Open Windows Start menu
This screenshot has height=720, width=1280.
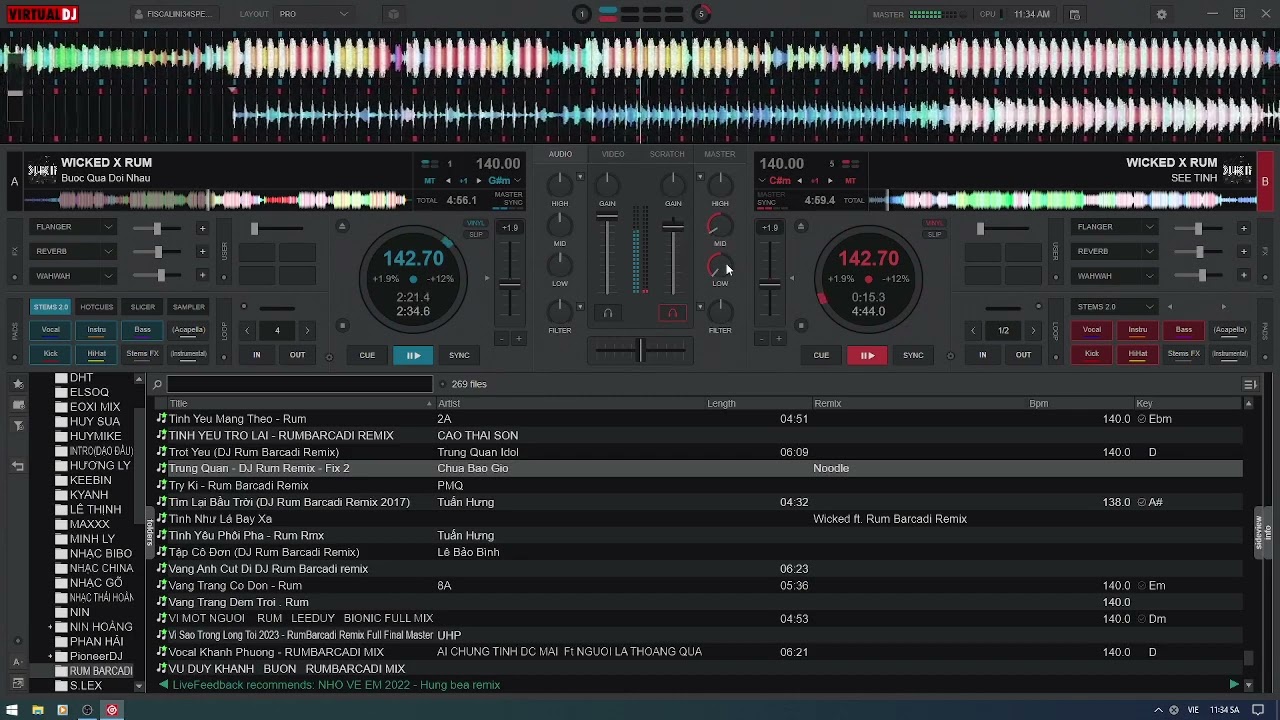tap(12, 710)
